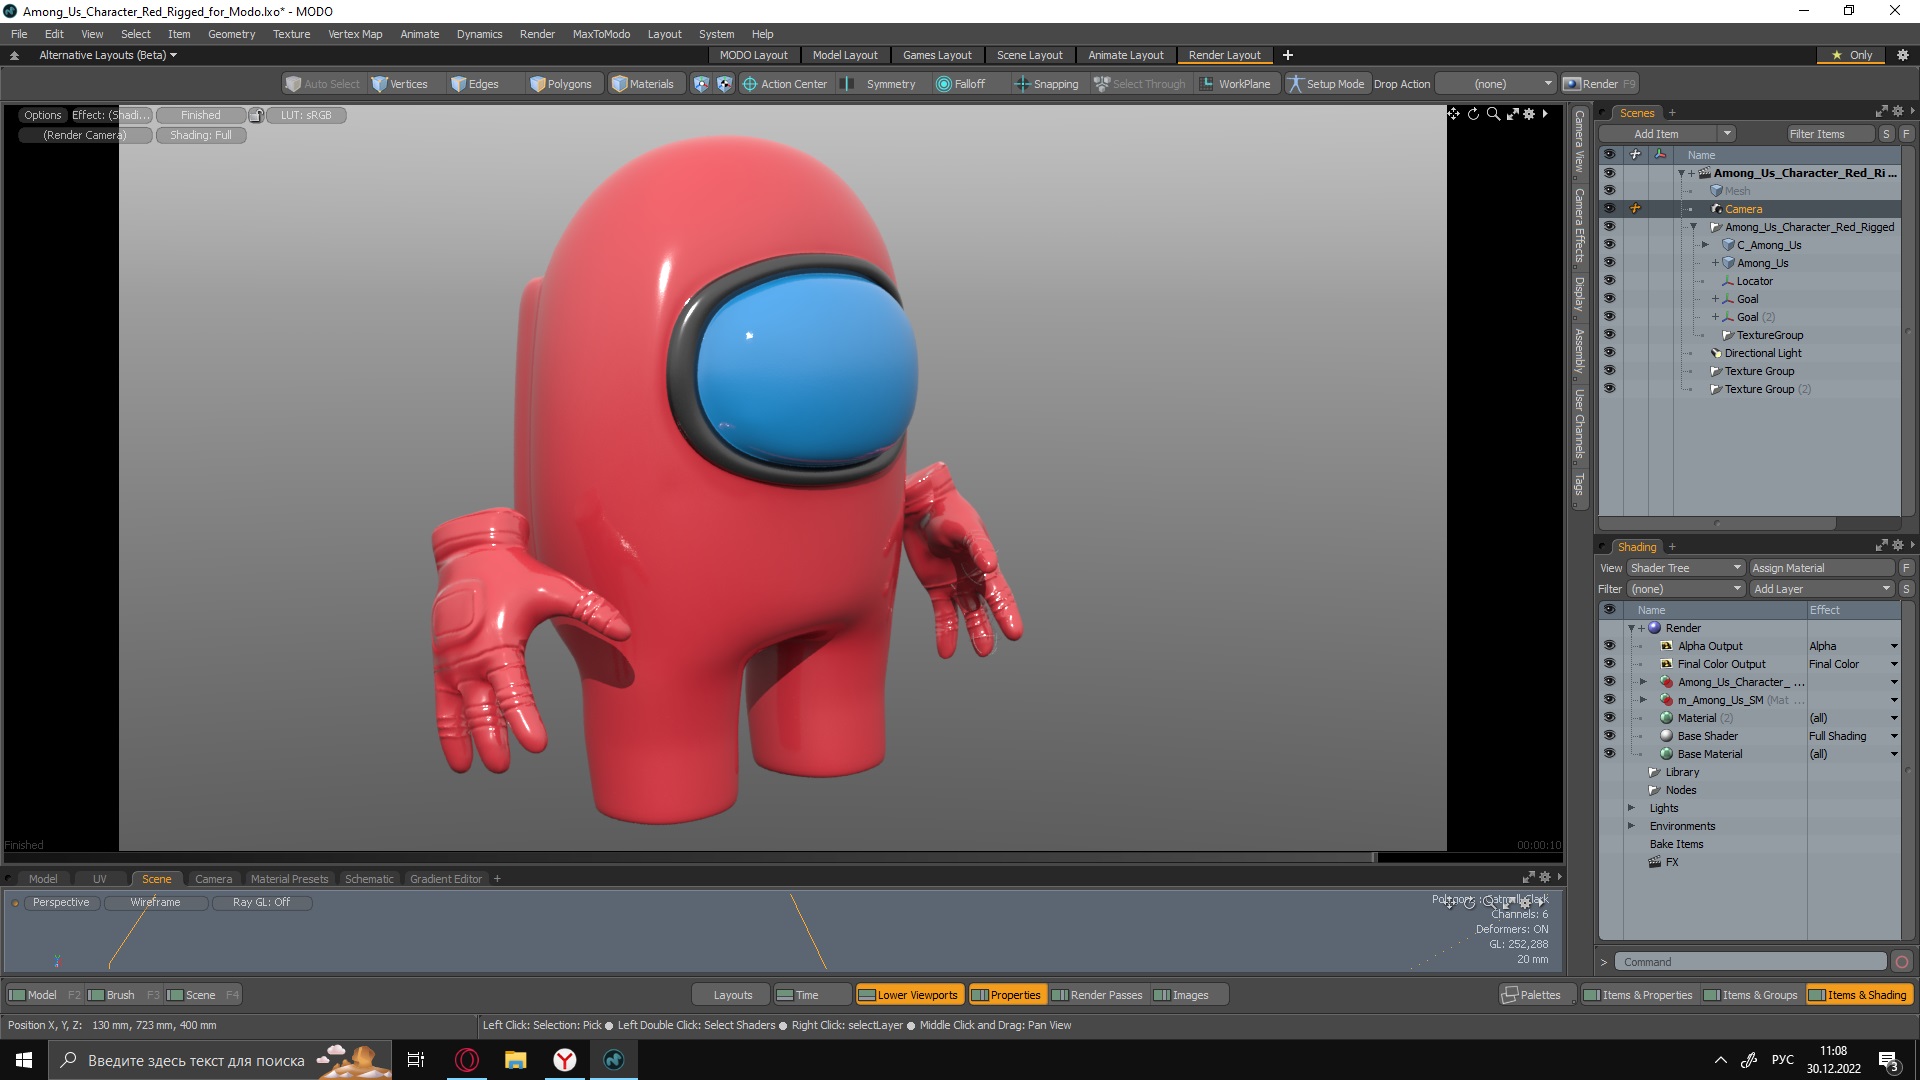Open the Scenes panel gear settings
Screen dimensions: 1920x1080
[1897, 112]
